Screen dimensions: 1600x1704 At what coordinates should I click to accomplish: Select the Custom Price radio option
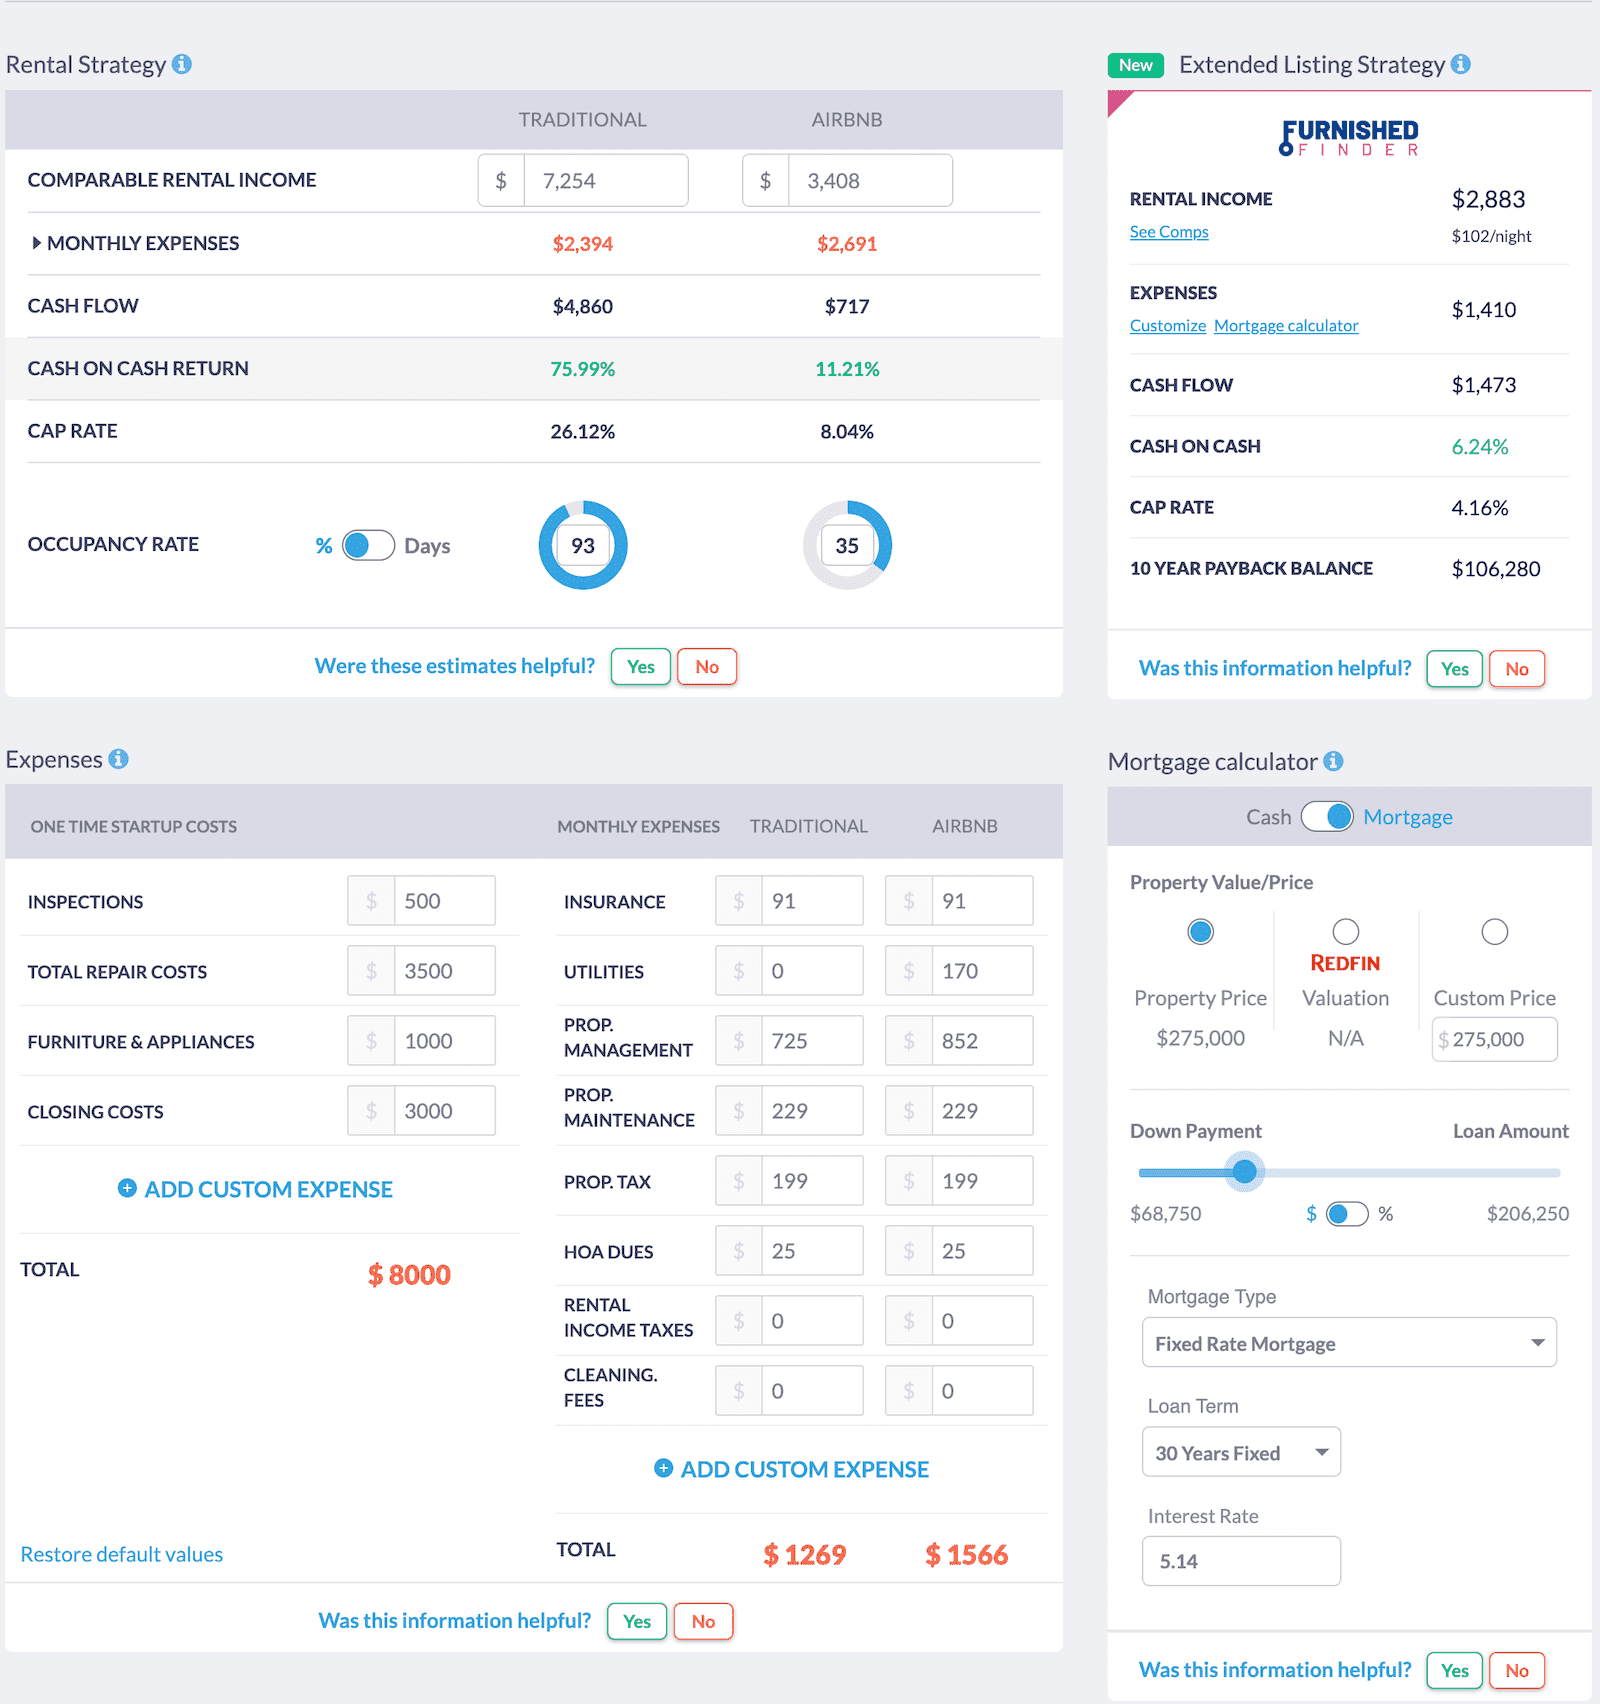(x=1494, y=932)
